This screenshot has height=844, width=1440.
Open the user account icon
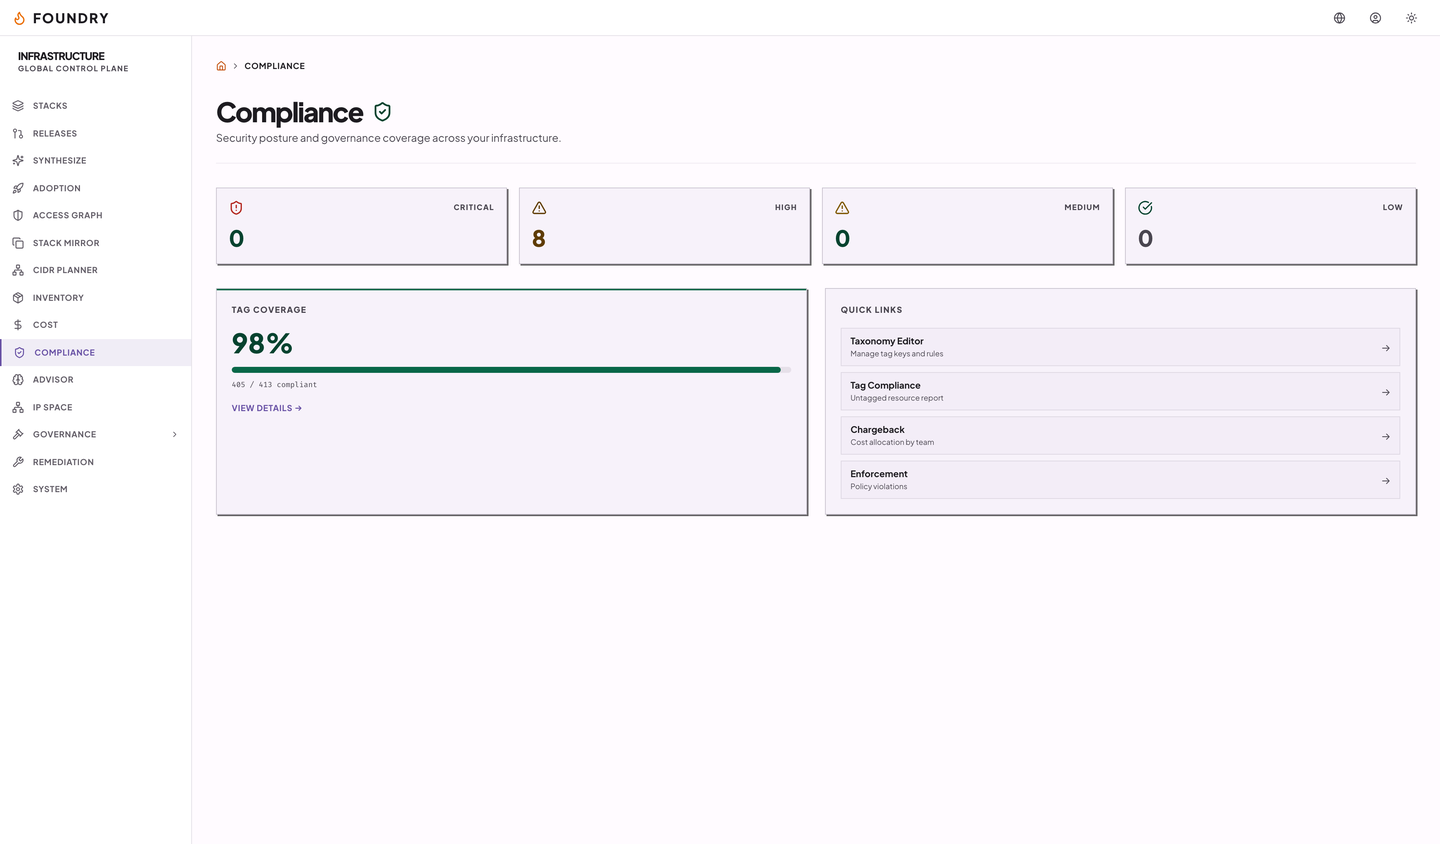point(1376,18)
